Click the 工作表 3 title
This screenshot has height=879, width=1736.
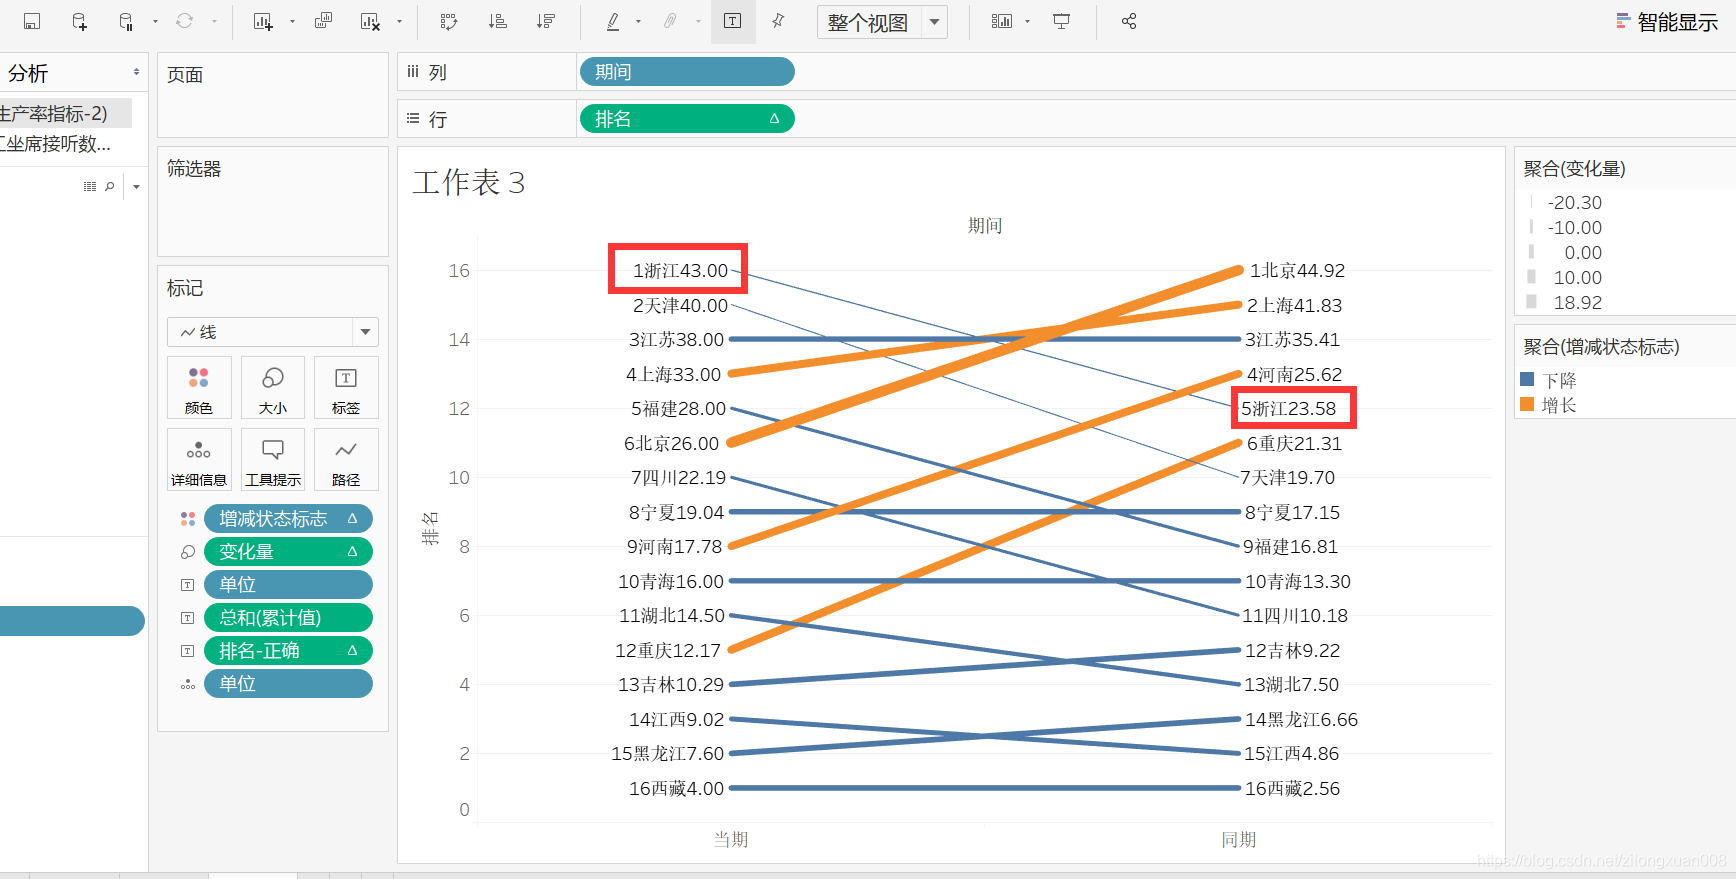tap(469, 182)
